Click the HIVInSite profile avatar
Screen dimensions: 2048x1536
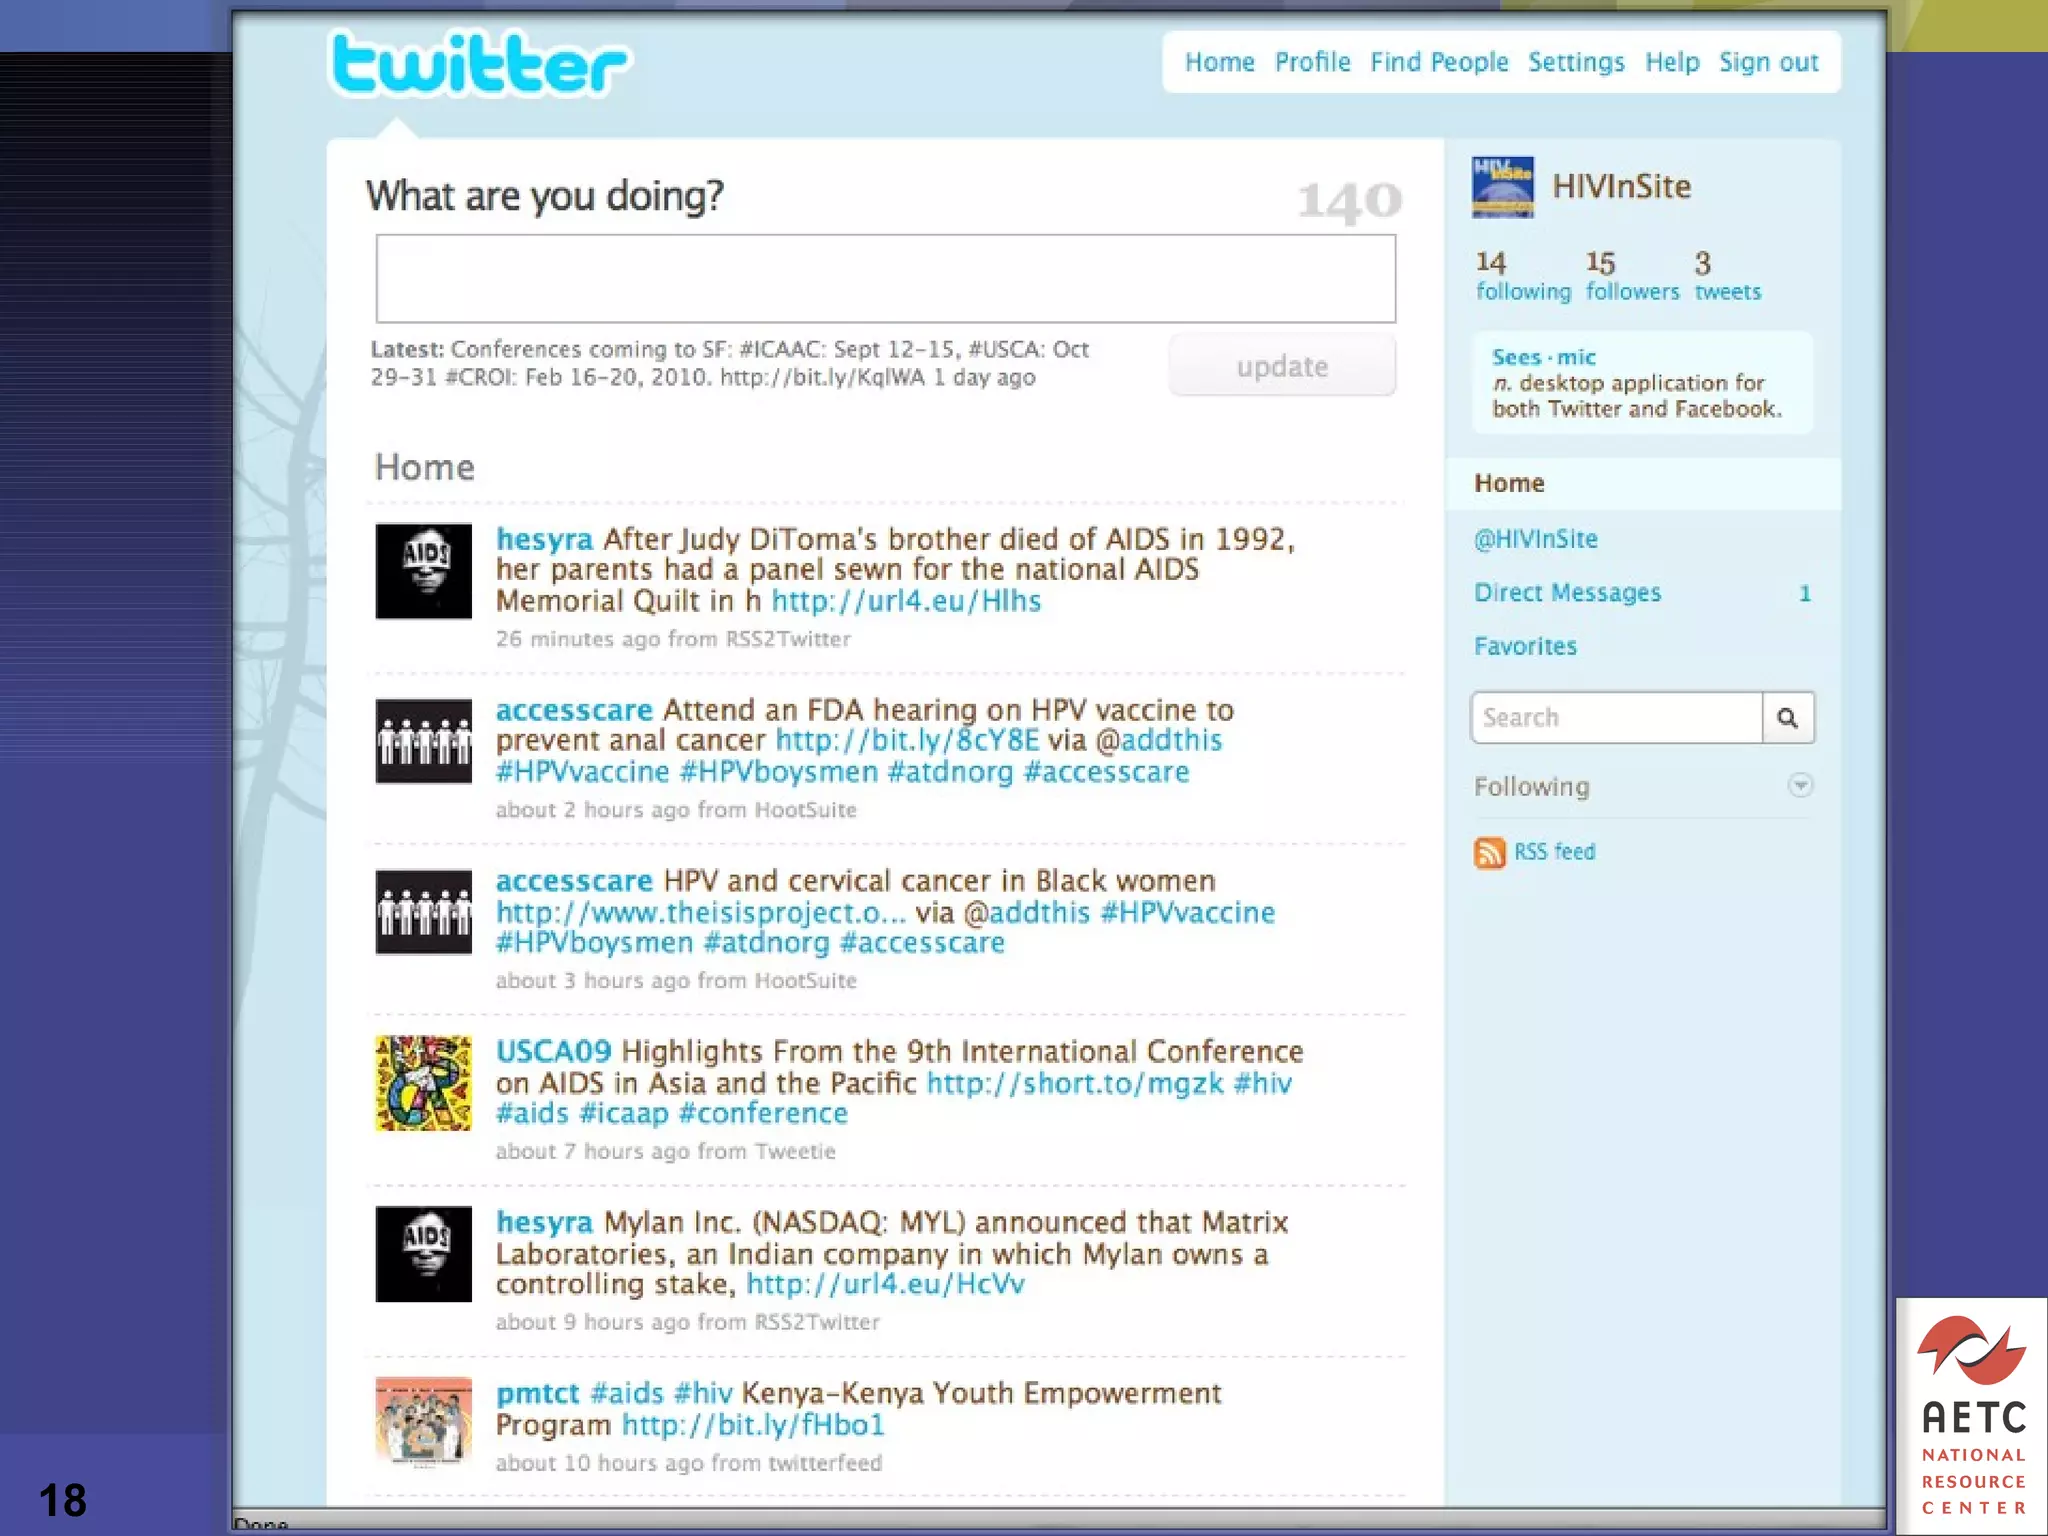(1502, 187)
